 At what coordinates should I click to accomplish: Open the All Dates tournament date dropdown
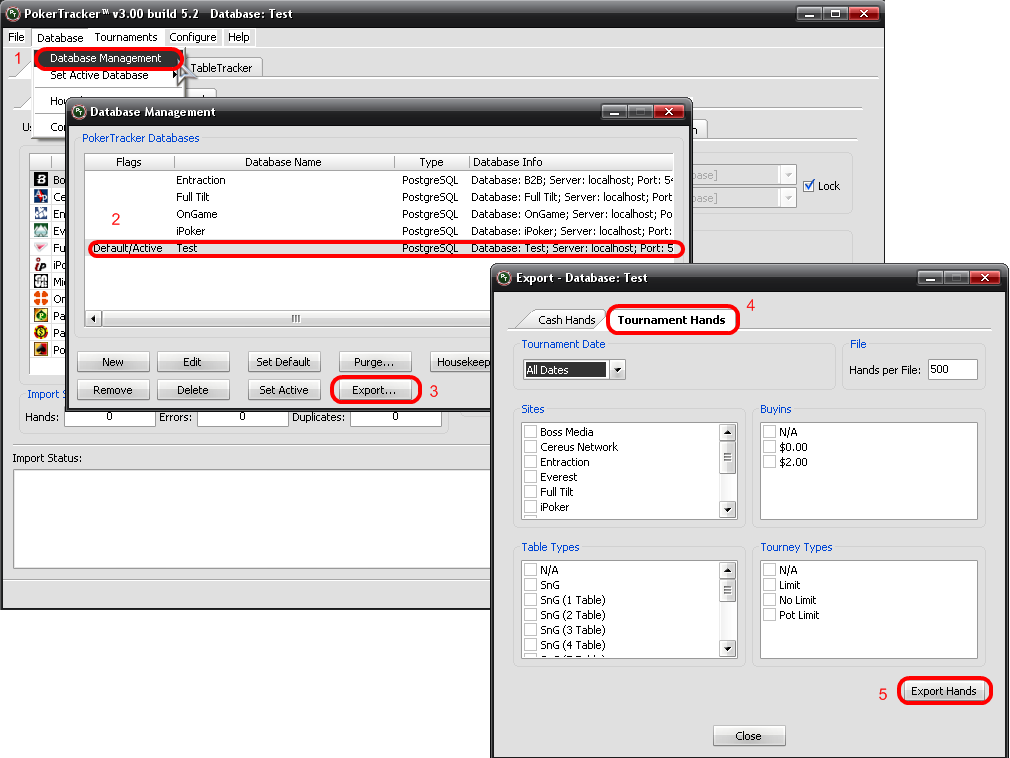click(x=618, y=370)
